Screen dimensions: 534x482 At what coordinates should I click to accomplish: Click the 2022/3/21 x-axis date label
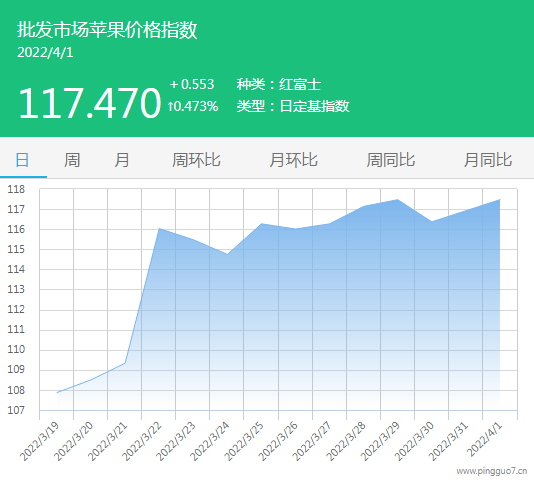point(108,441)
